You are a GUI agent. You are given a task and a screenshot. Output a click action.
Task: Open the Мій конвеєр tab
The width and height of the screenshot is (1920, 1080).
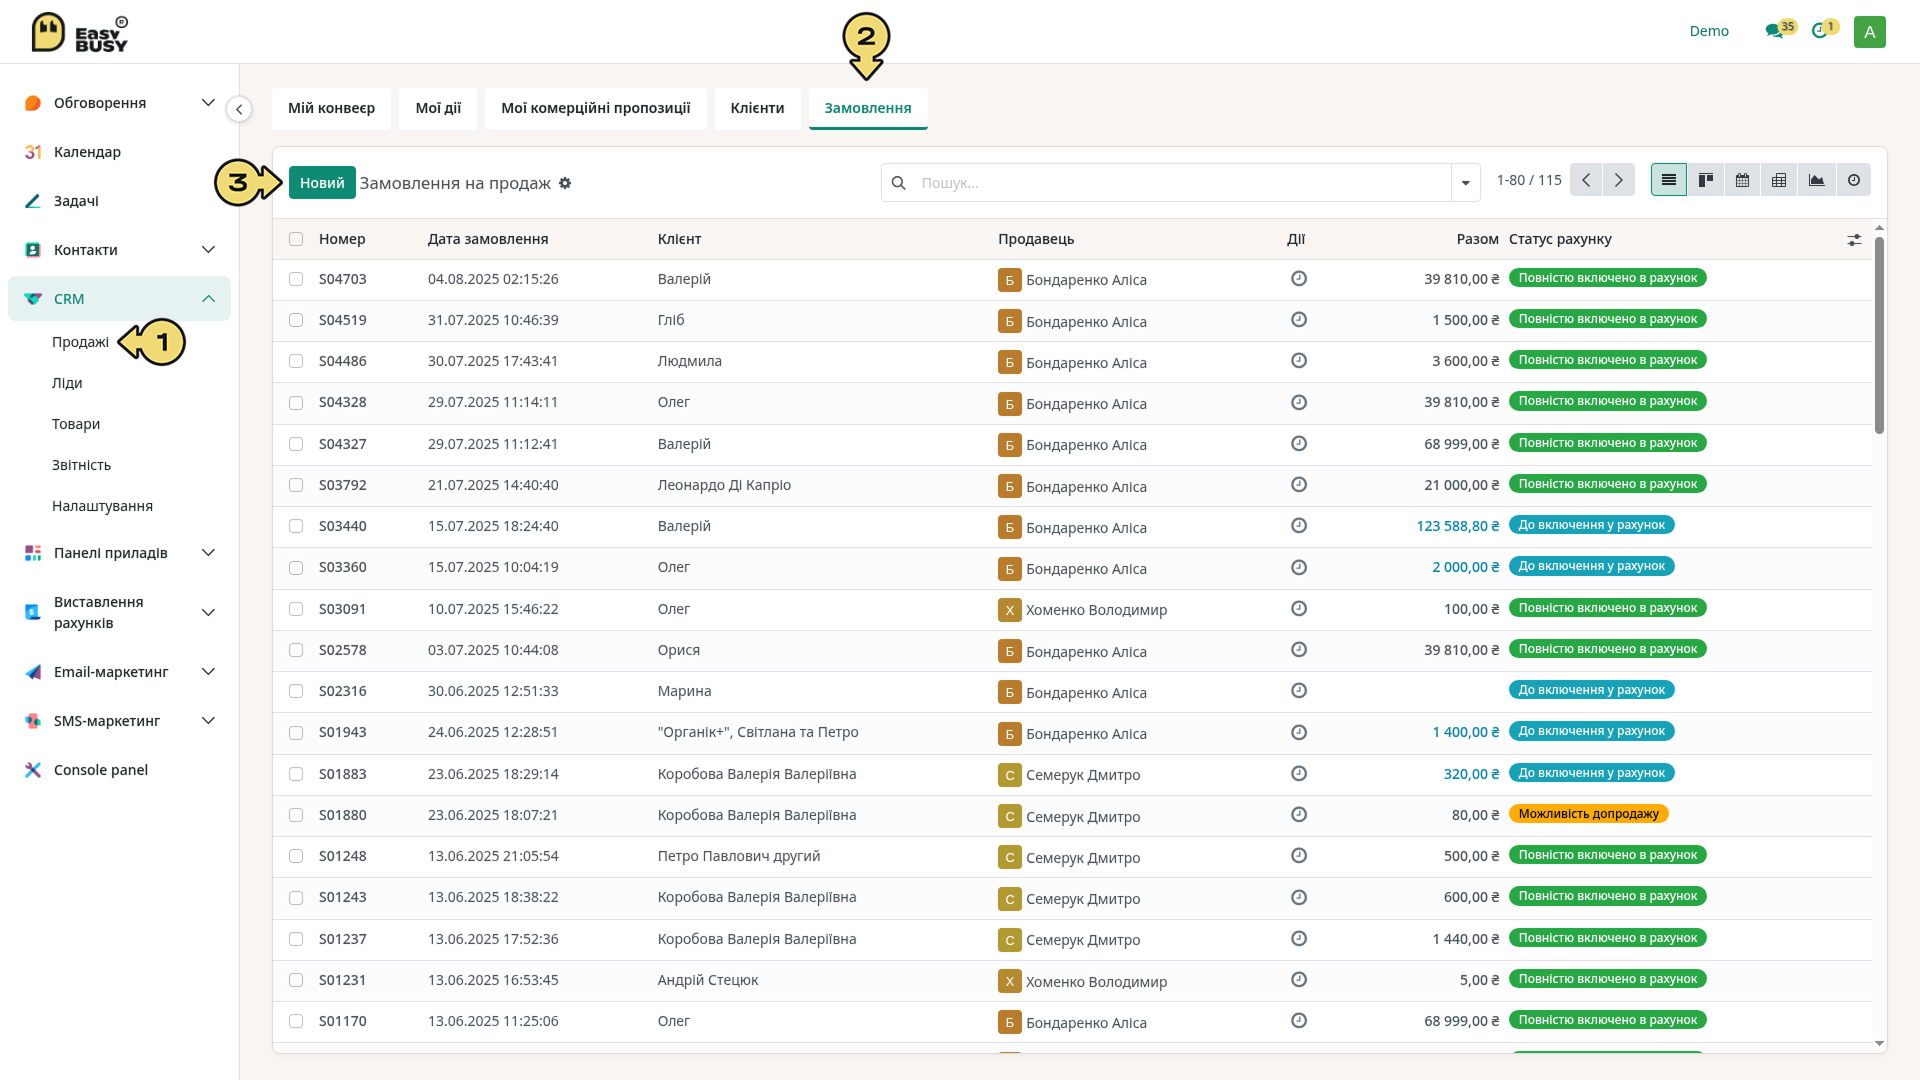[x=331, y=108]
